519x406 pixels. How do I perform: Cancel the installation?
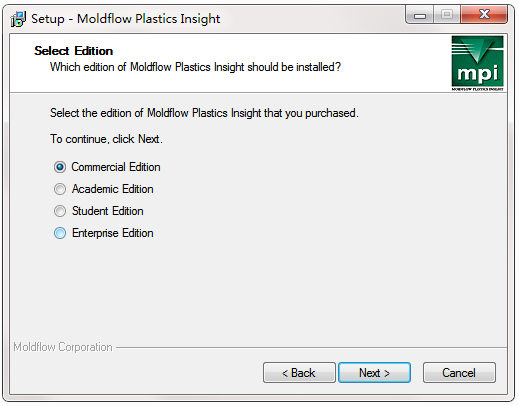coord(459,373)
